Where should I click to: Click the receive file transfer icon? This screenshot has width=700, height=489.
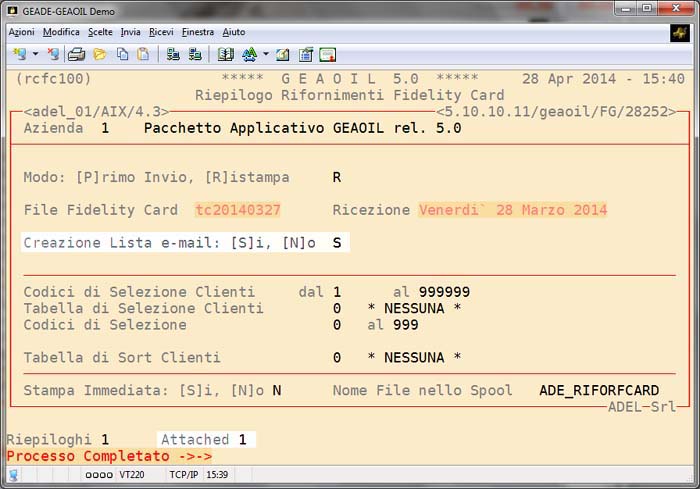(195, 54)
